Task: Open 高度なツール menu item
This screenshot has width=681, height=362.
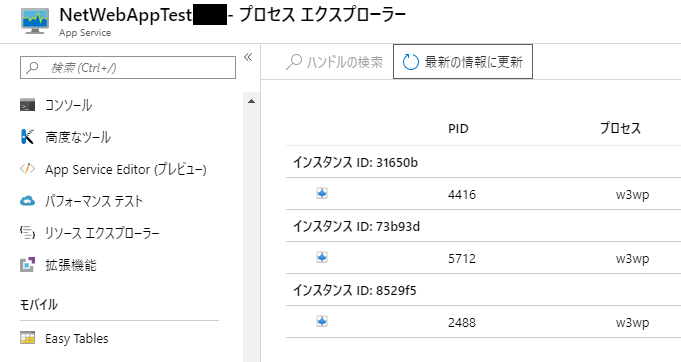Action: pos(78,137)
